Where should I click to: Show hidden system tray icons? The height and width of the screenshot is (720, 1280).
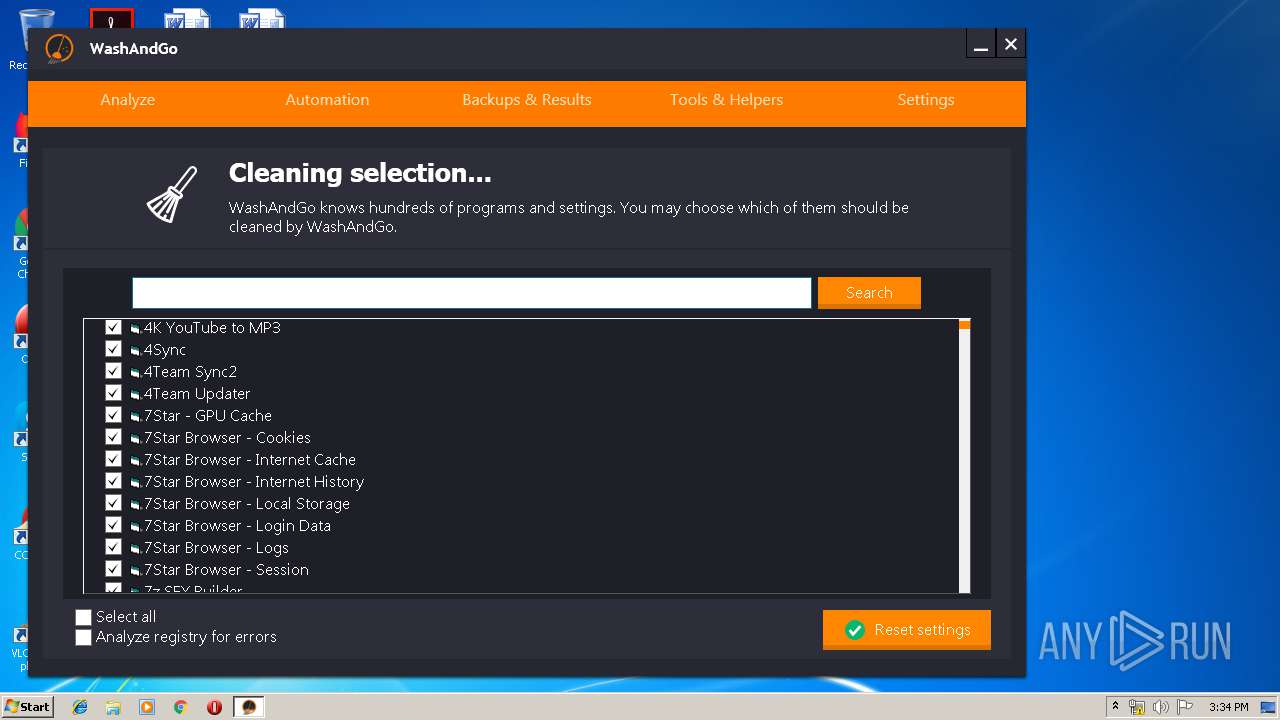1115,707
